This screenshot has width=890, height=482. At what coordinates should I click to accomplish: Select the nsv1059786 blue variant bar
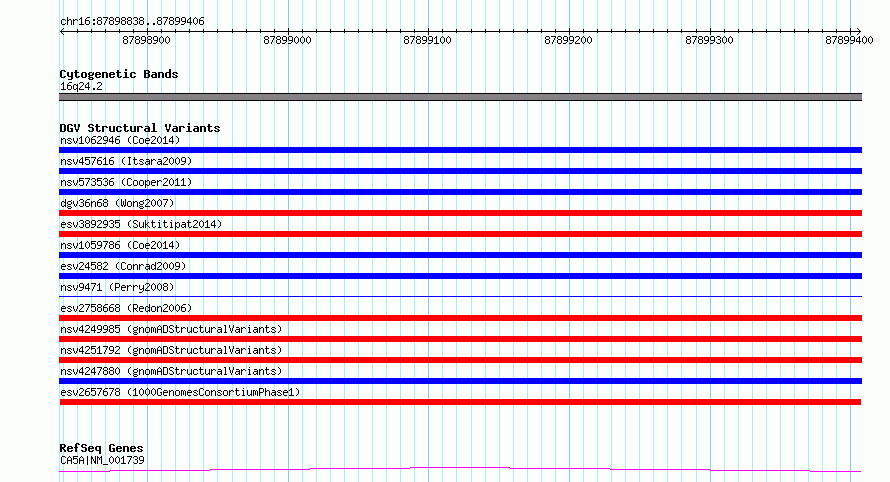[x=460, y=255]
